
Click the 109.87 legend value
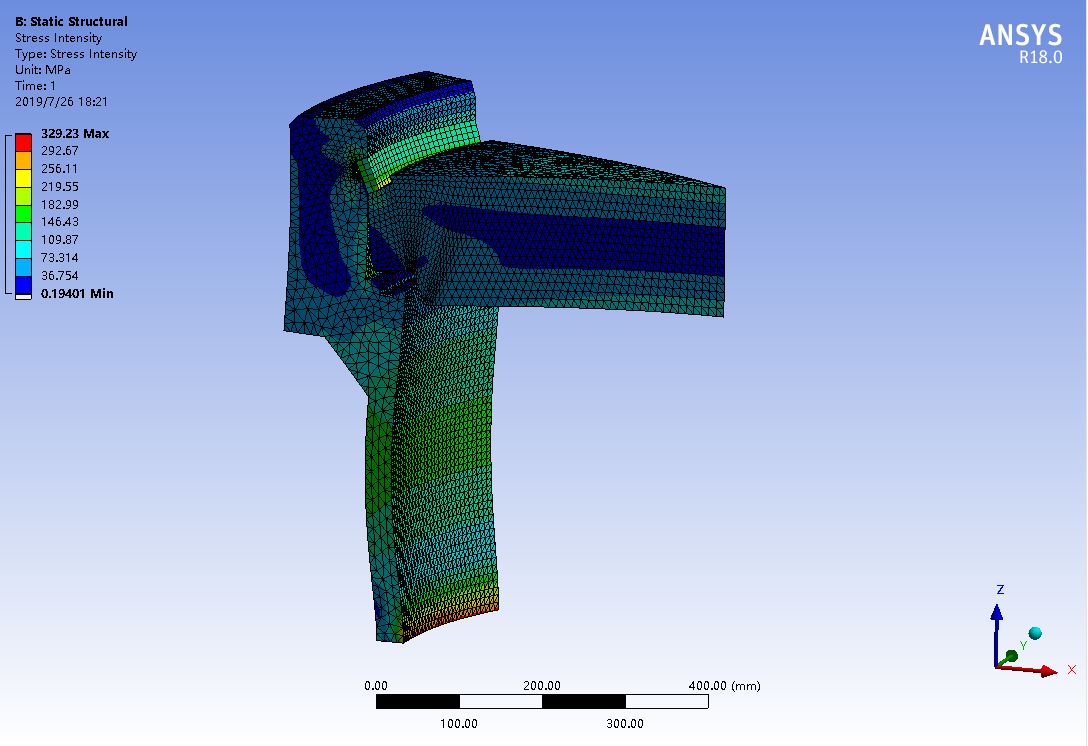(60, 239)
